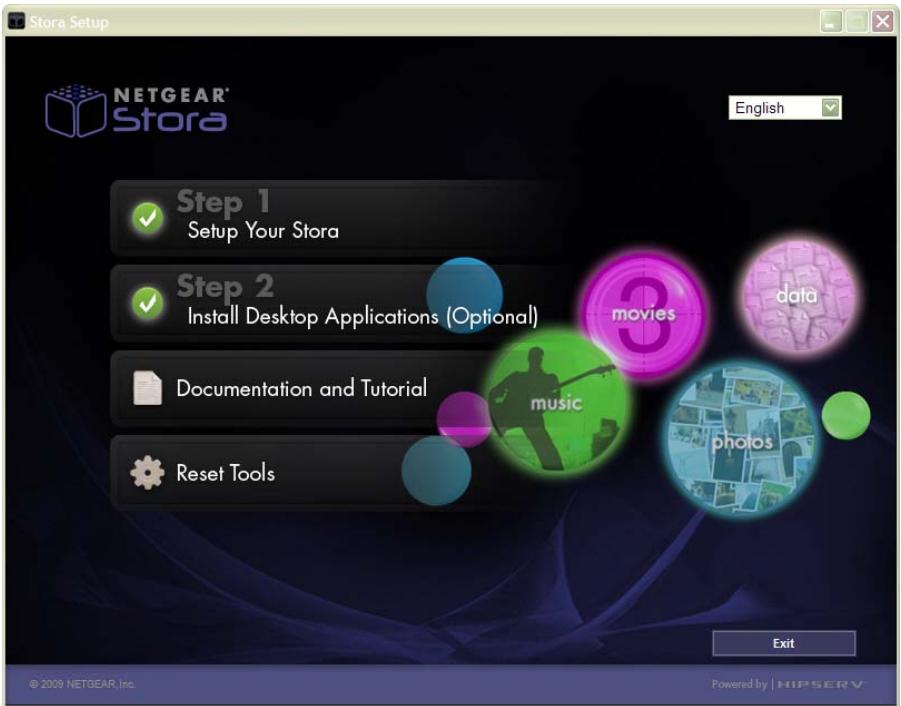The image size is (901, 706).
Task: Open Install Desktop Applications (Optional)
Action: 336,303
